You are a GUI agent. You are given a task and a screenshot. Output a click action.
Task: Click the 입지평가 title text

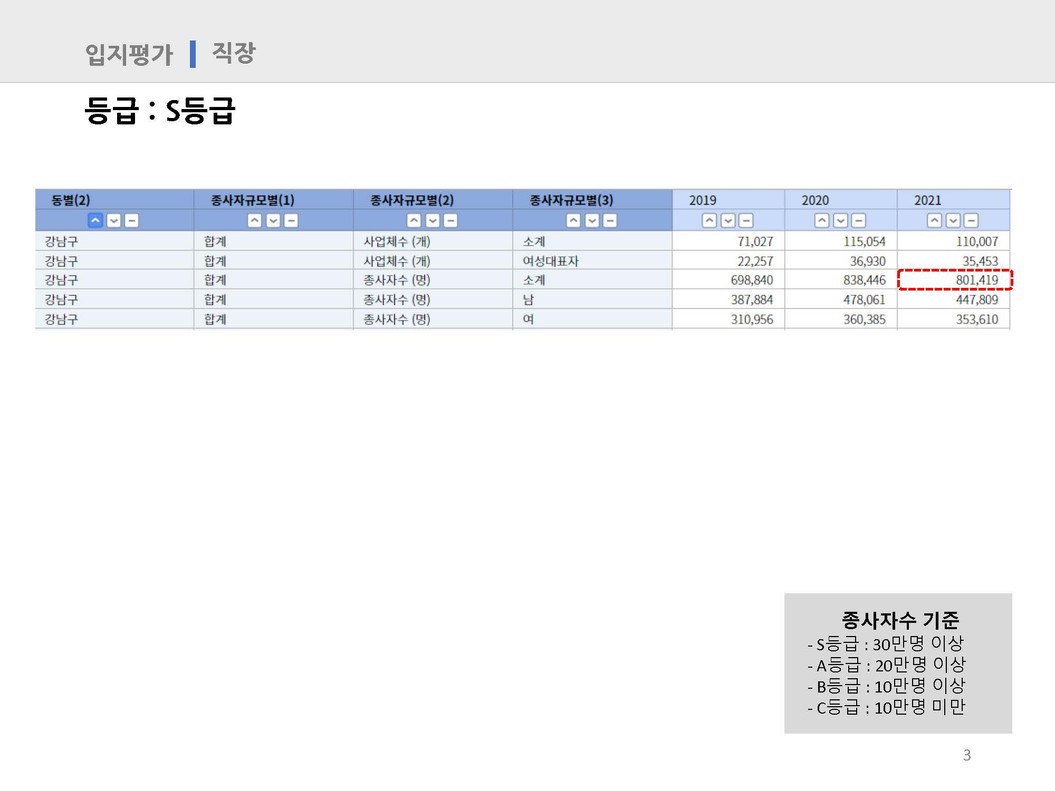[x=129, y=54]
